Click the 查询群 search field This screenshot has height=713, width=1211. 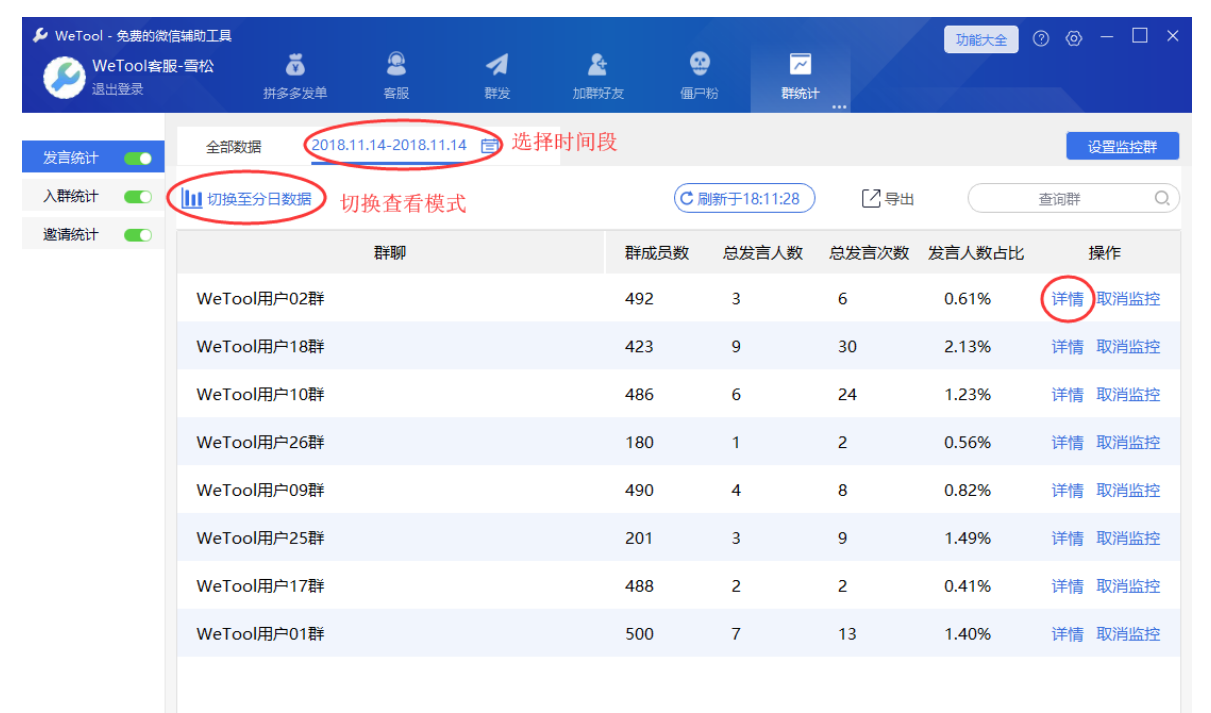[x=1073, y=198]
